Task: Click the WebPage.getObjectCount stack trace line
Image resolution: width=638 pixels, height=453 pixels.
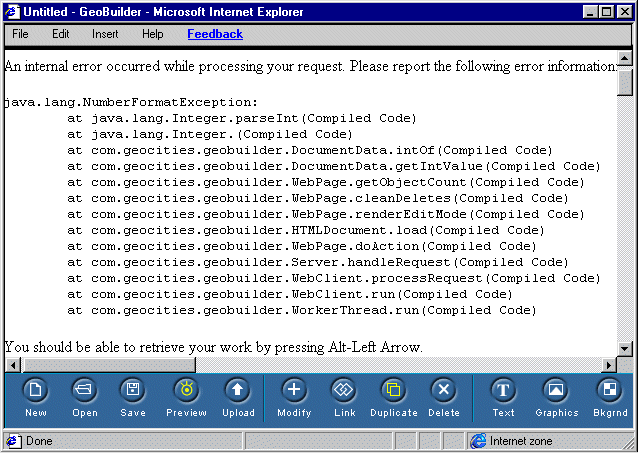Action: 326,182
